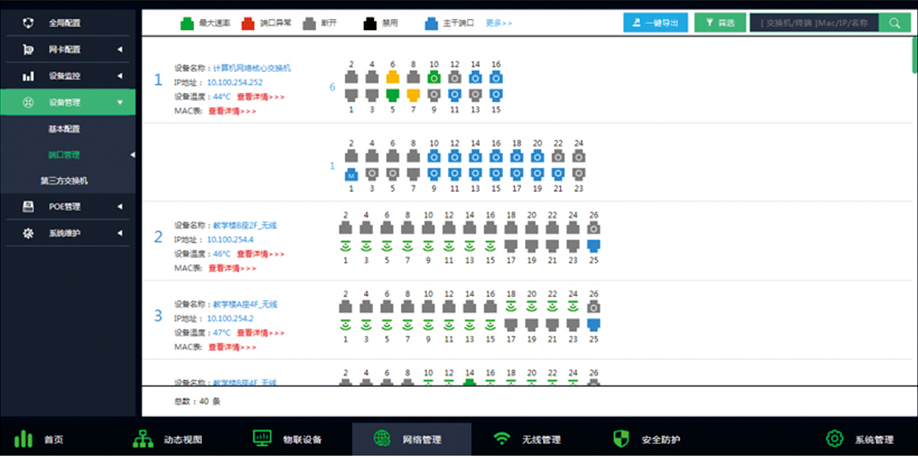Select blue port 25 on 教学楼A座4F_无线
918x458 pixels.
tap(594, 325)
